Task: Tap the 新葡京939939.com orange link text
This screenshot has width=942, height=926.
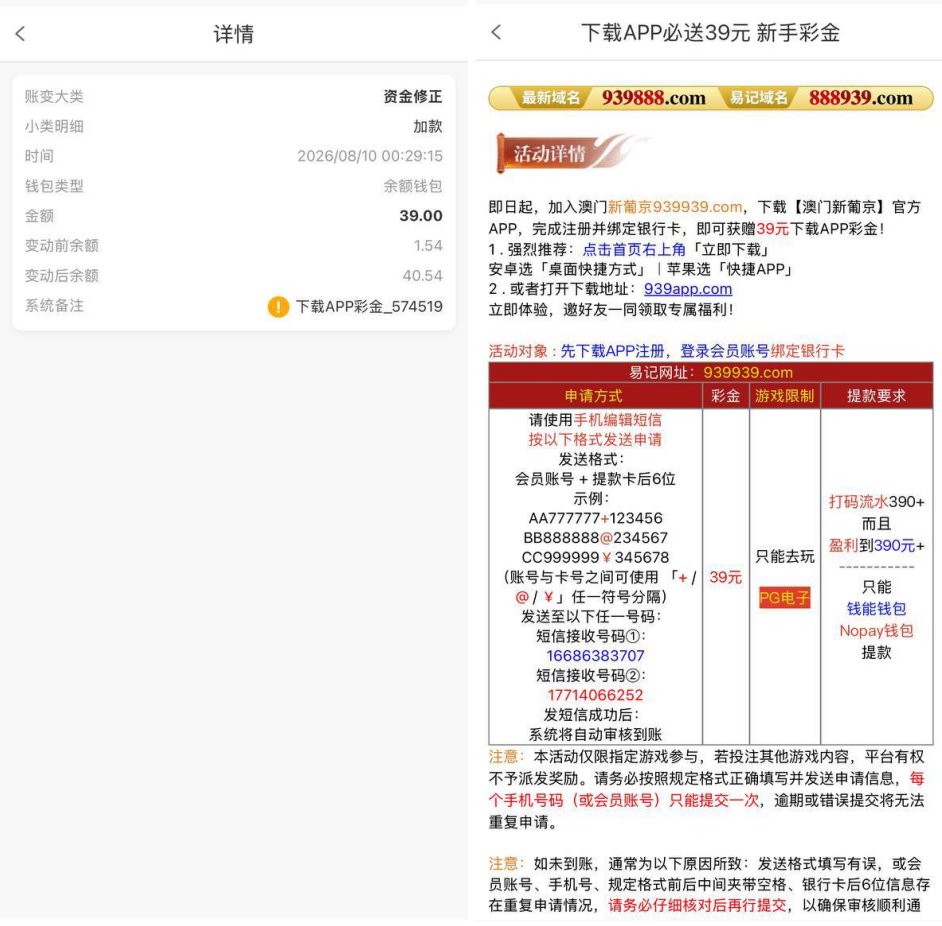Action: (x=675, y=207)
